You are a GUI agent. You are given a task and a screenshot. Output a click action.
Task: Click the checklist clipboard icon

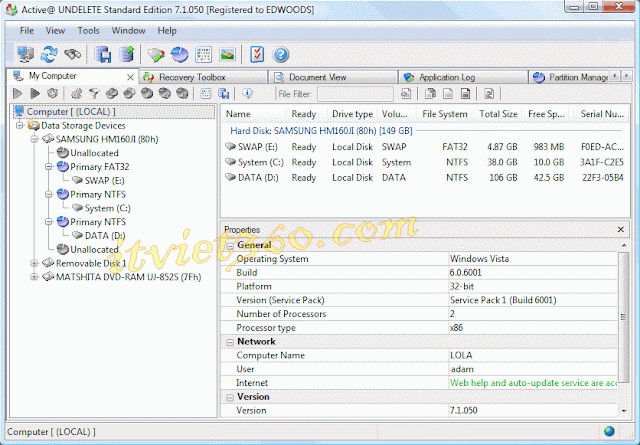click(257, 54)
